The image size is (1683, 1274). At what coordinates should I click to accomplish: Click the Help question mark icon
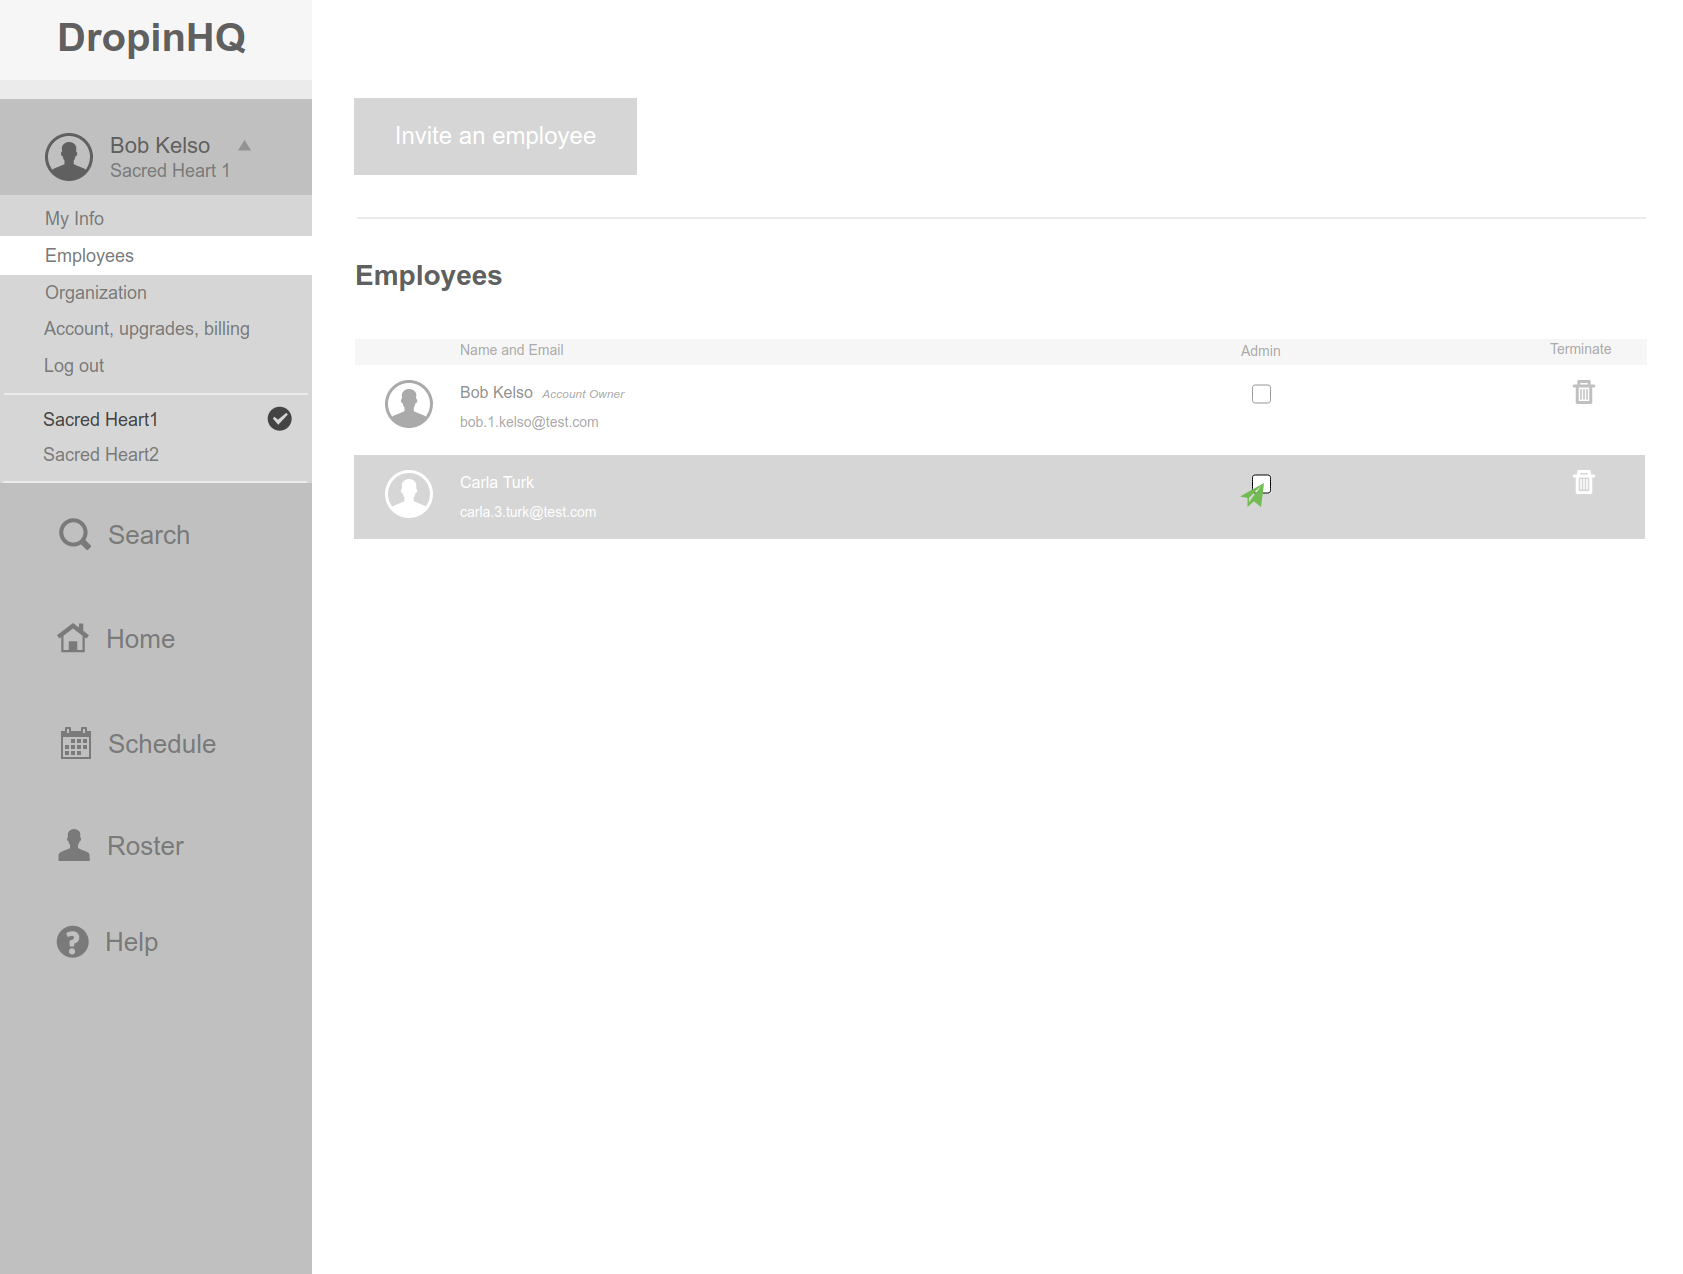(73, 942)
